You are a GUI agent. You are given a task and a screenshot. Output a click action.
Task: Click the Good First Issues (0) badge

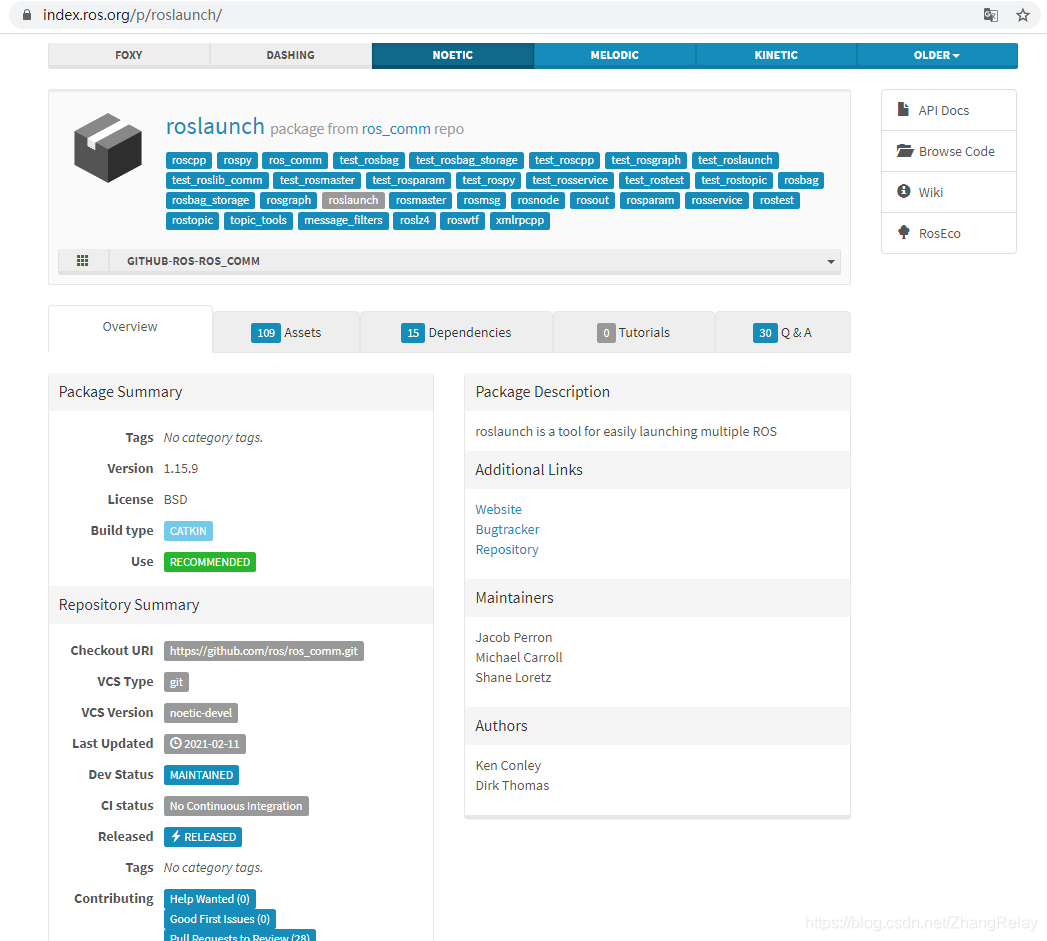(x=220, y=919)
